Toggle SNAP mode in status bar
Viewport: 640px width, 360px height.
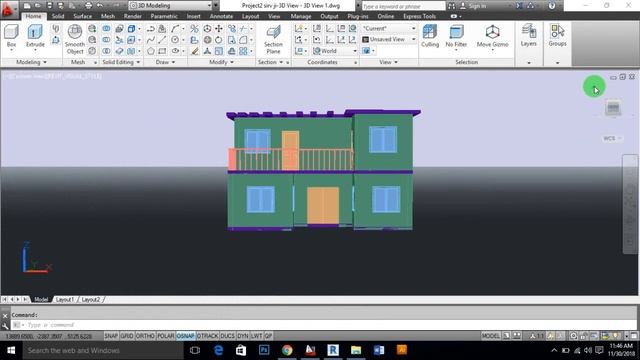(111, 336)
